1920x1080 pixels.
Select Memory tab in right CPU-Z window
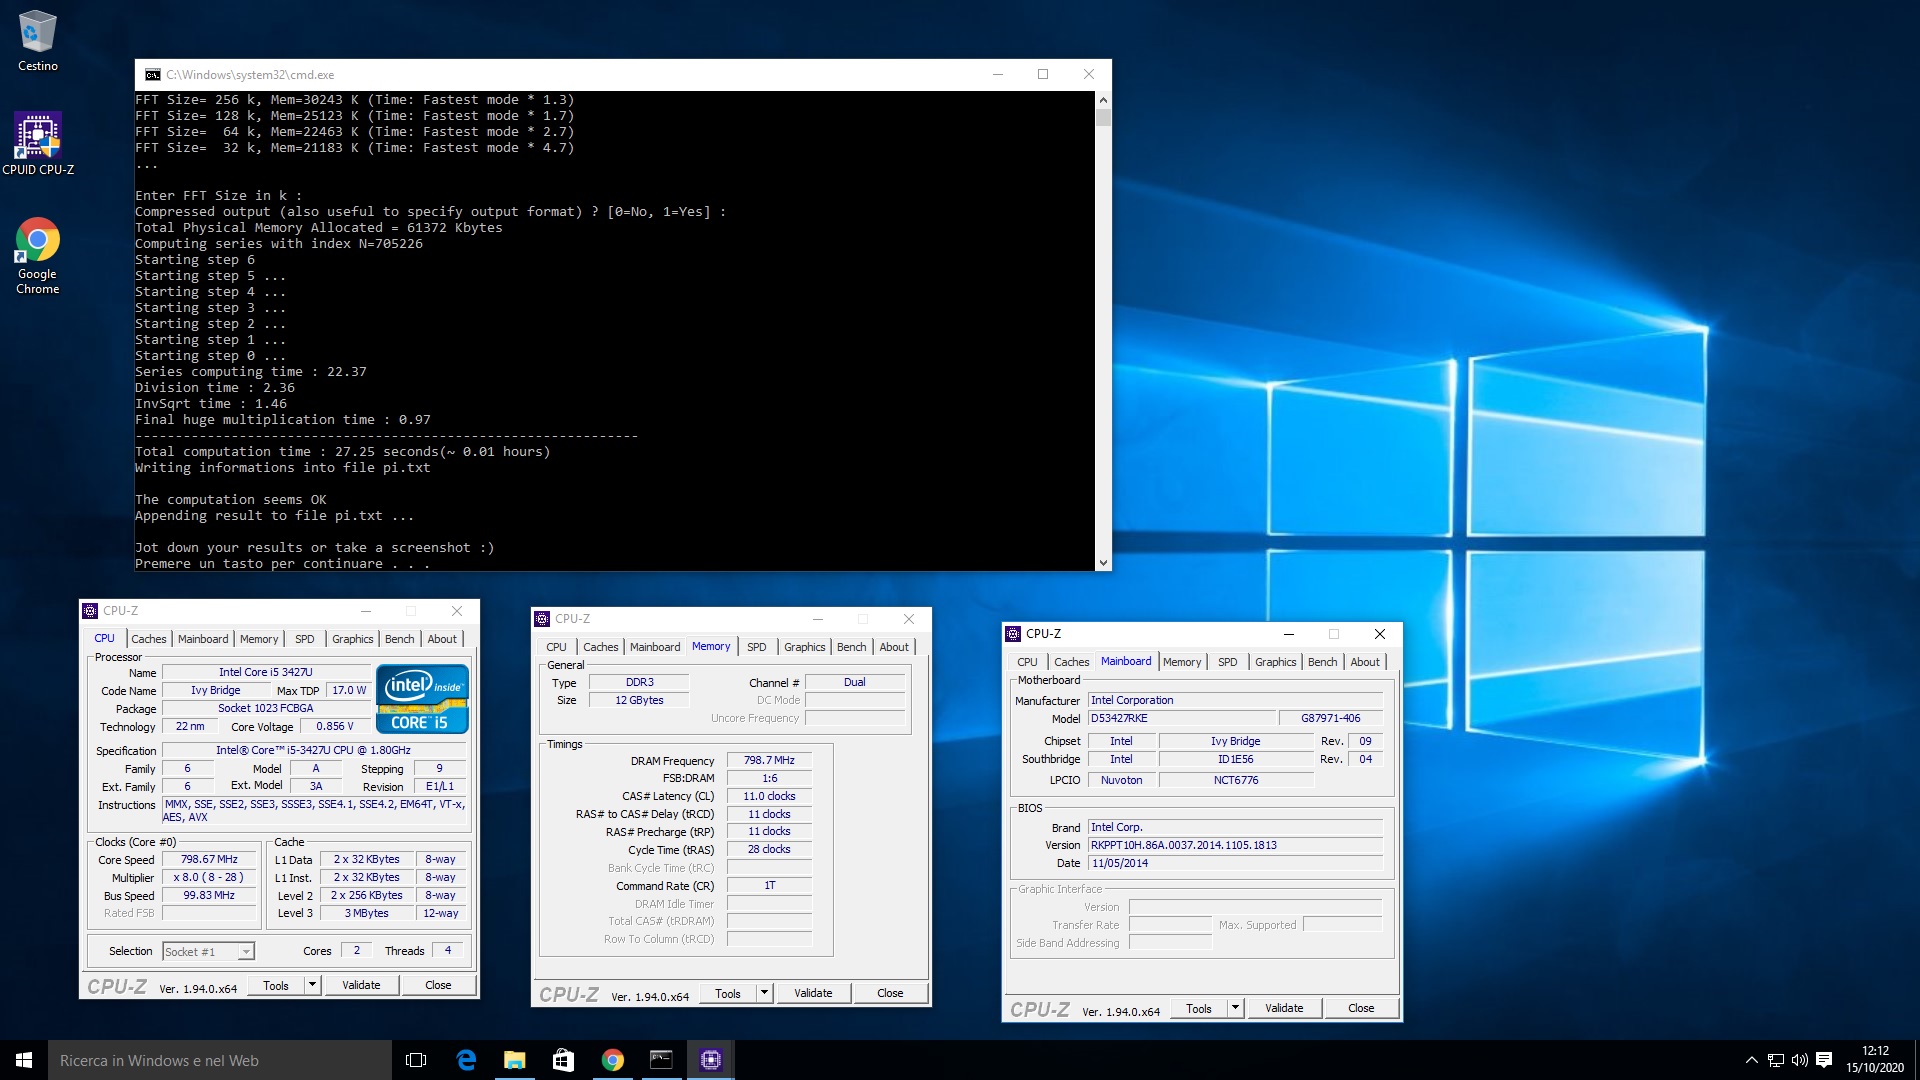coord(1182,662)
